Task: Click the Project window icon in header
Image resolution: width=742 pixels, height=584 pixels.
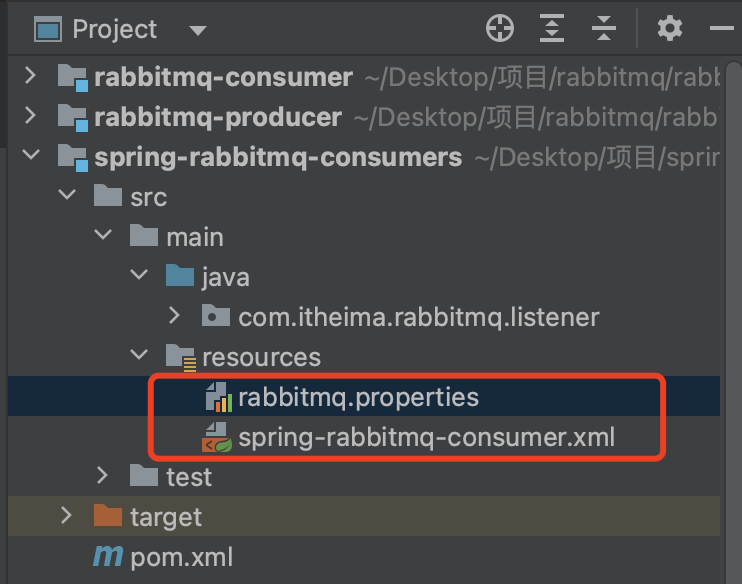Action: 48,29
